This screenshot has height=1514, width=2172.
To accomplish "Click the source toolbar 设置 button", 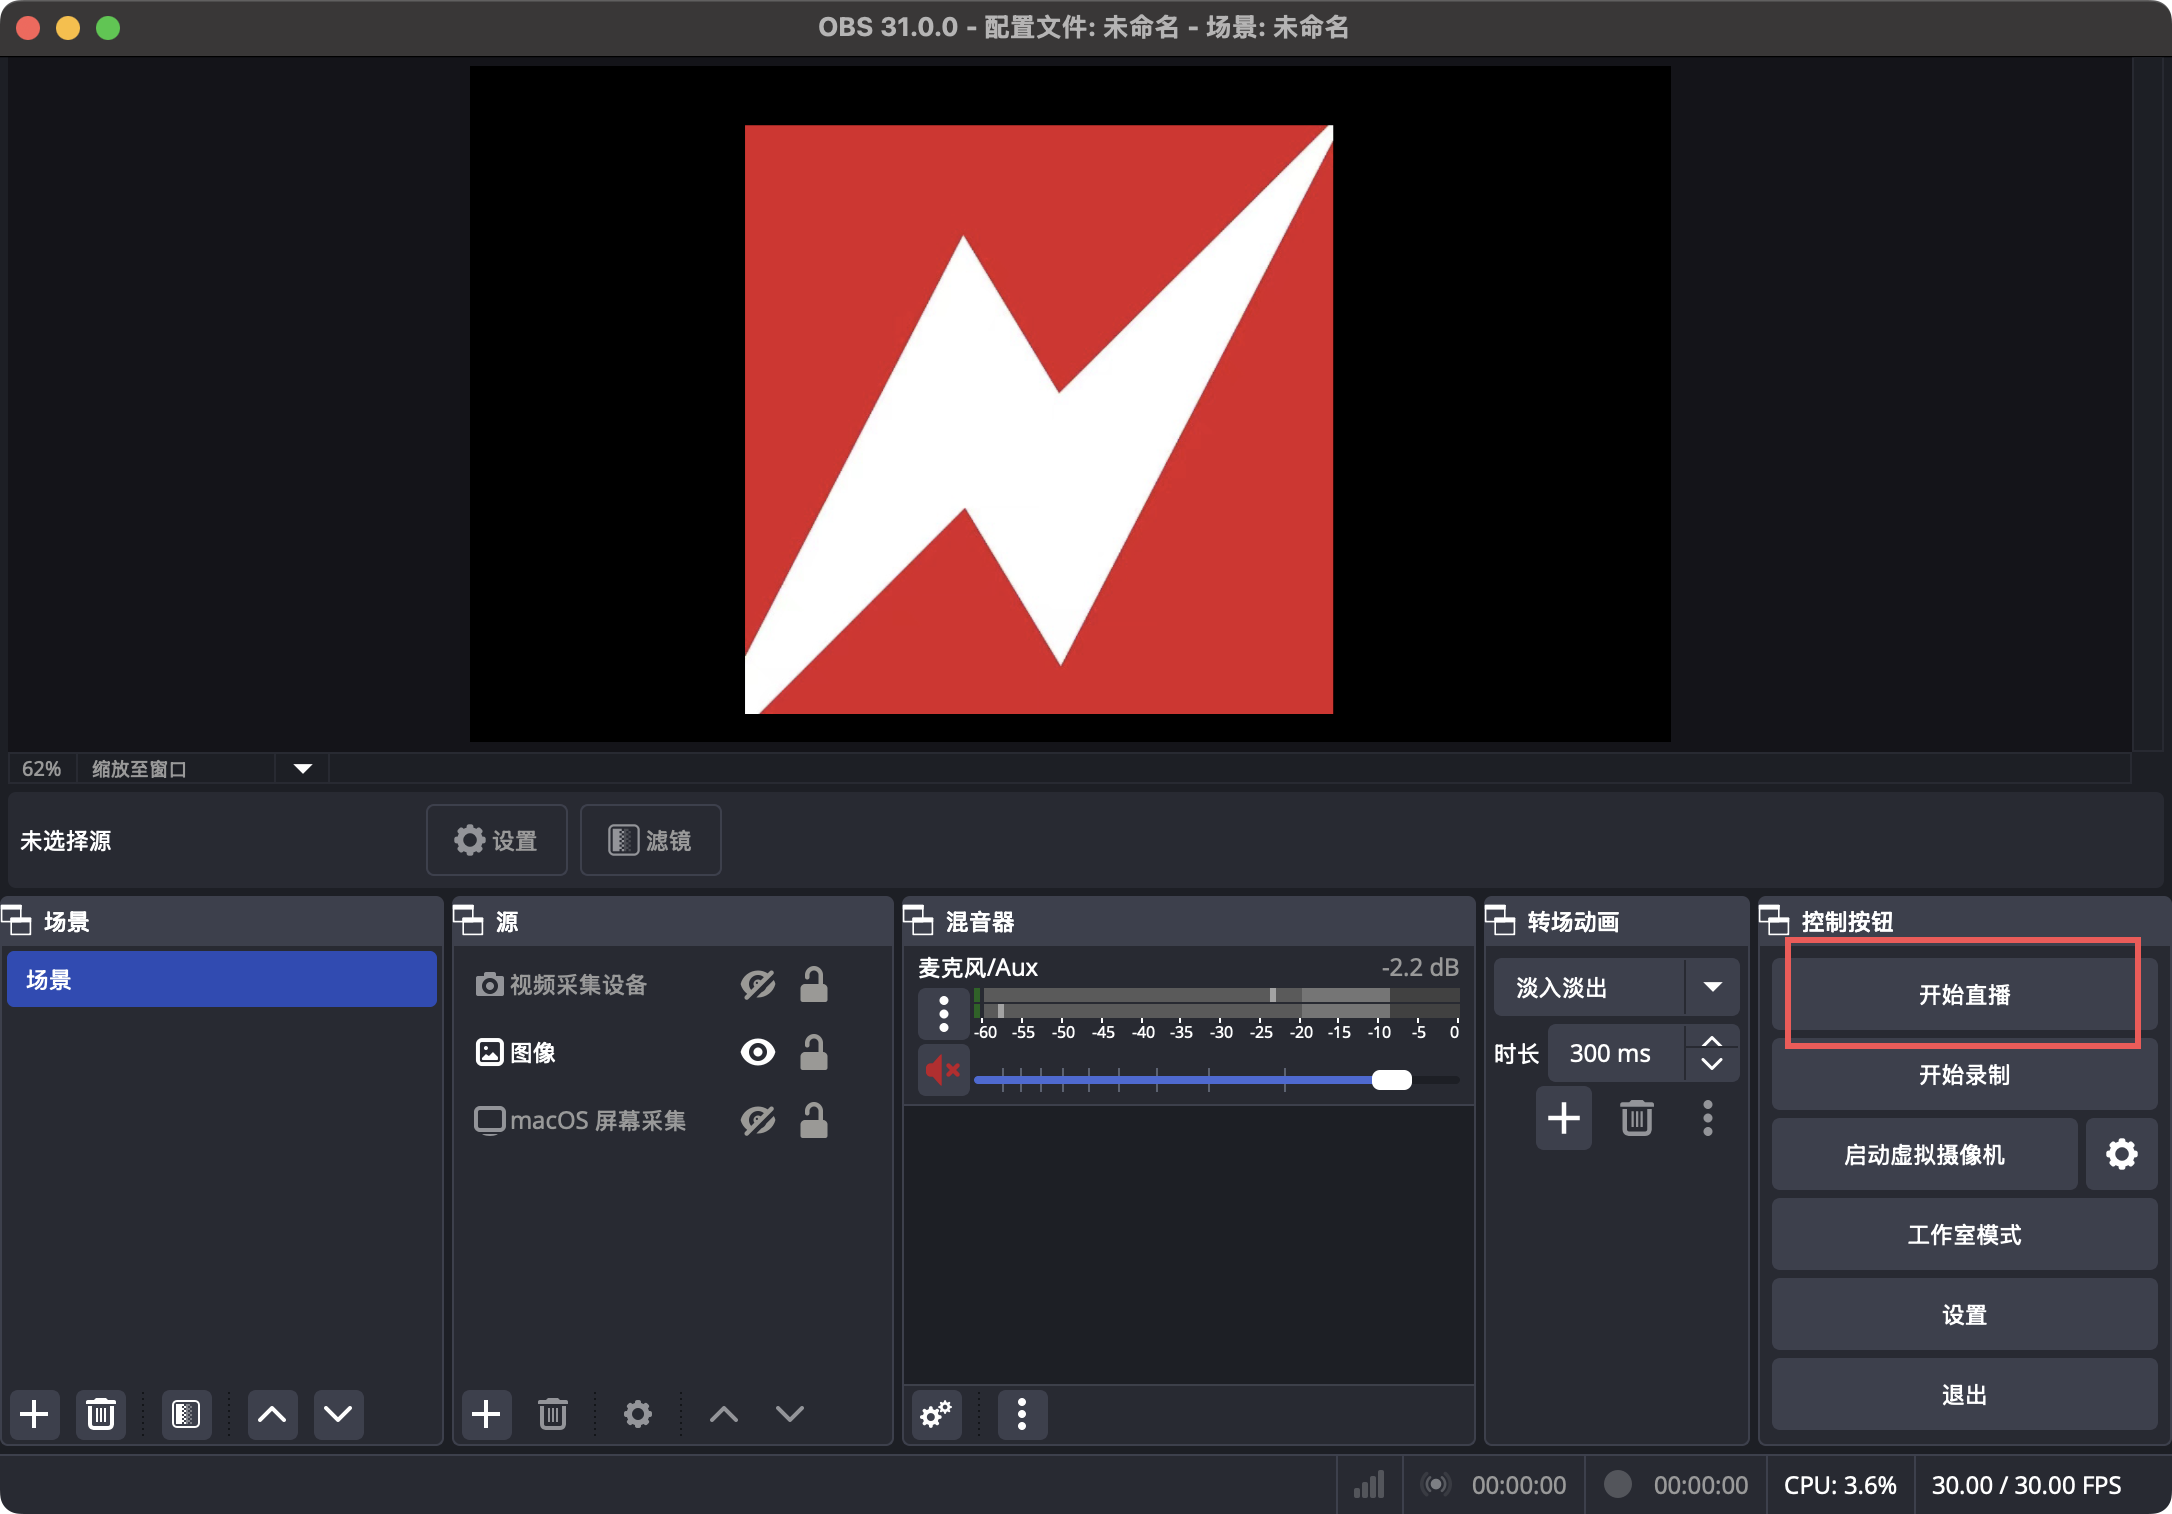I will pyautogui.click(x=497, y=840).
